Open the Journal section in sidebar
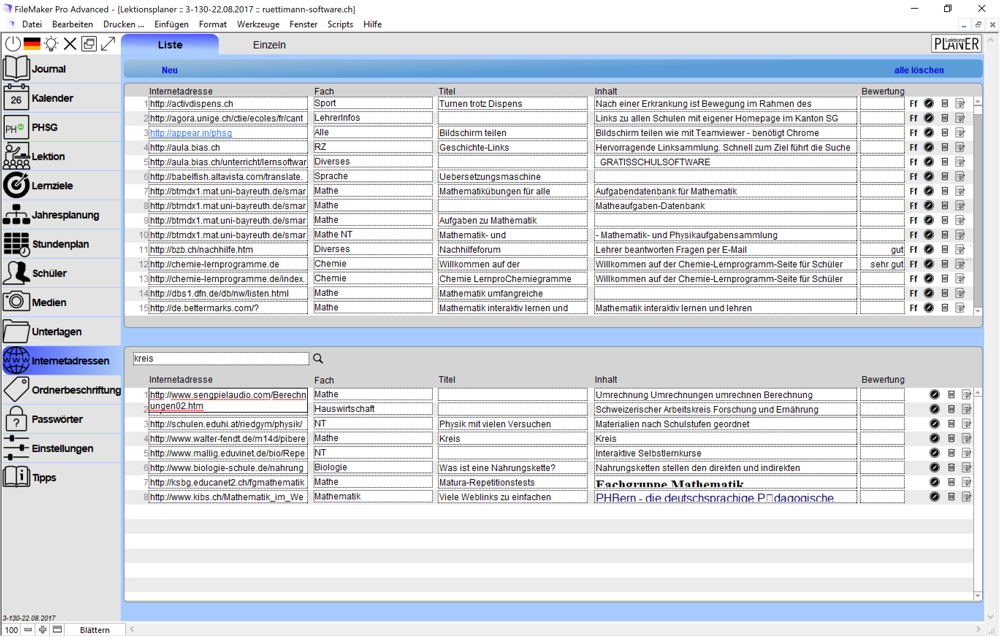Viewport: 1000px width, 637px height. pyautogui.click(x=61, y=69)
